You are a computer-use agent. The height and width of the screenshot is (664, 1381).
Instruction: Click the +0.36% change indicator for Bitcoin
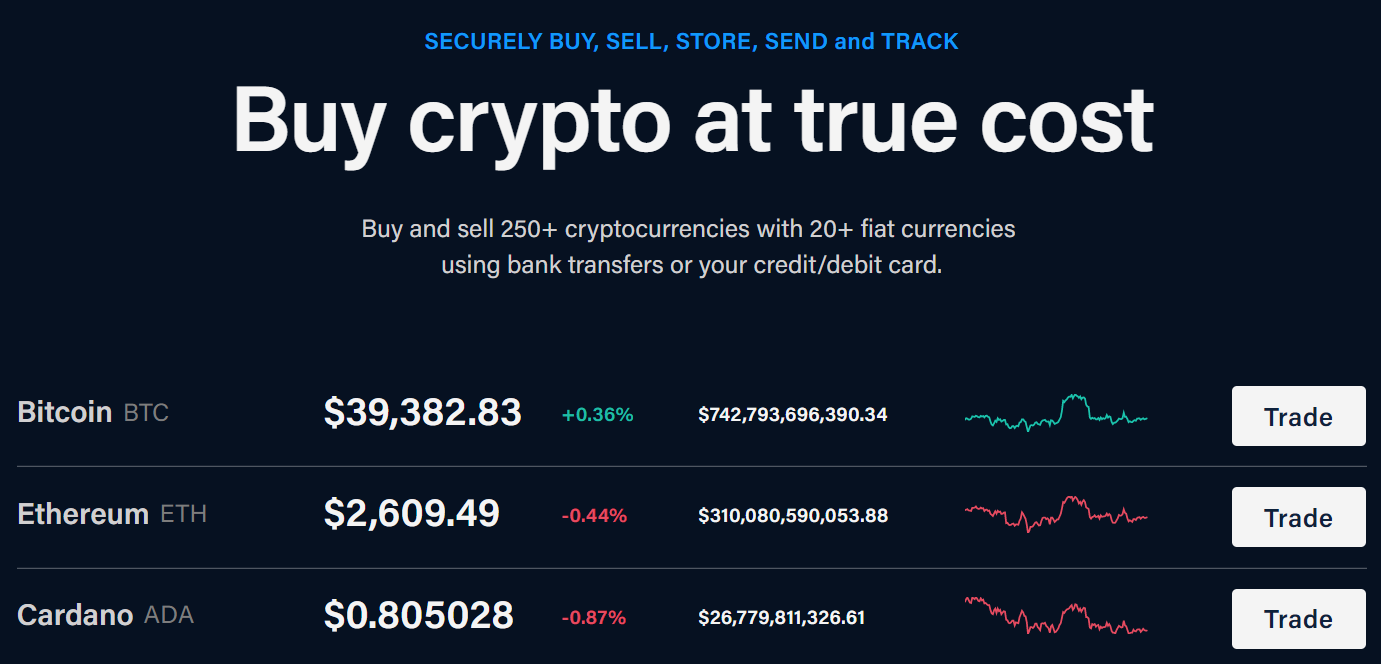point(597,413)
